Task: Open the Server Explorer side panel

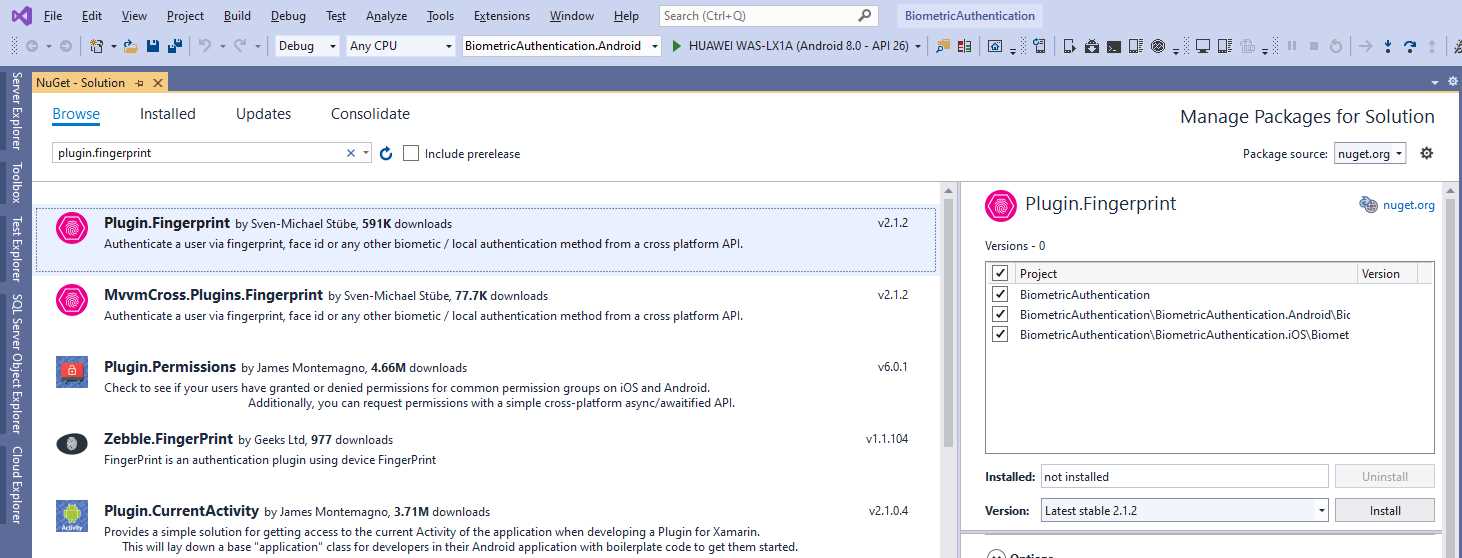Action: click(x=16, y=111)
